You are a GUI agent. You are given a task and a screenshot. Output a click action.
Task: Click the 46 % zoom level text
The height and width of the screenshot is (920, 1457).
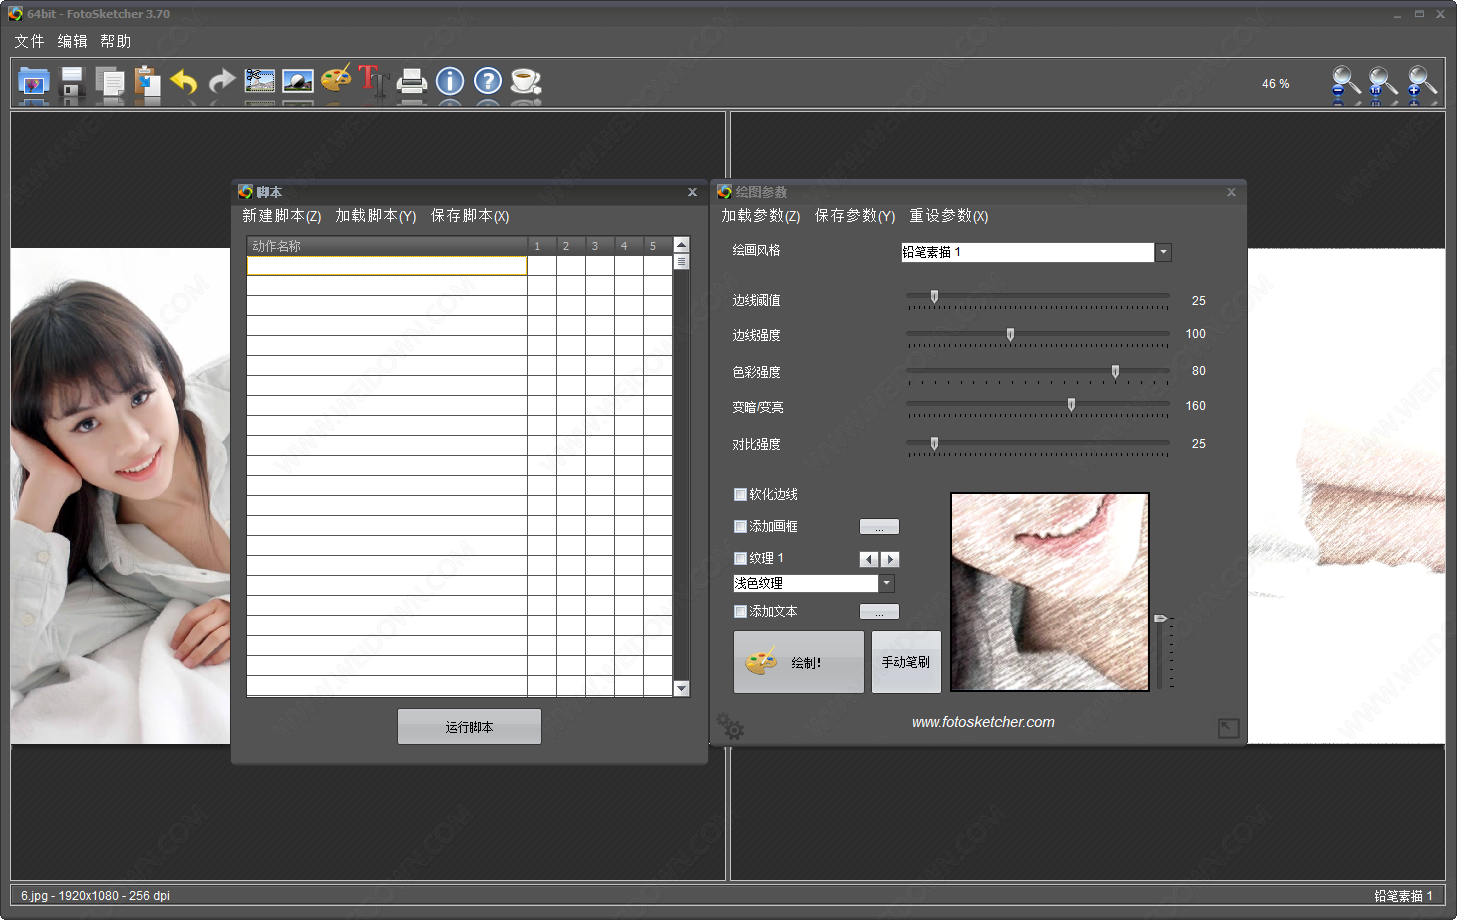pos(1275,84)
